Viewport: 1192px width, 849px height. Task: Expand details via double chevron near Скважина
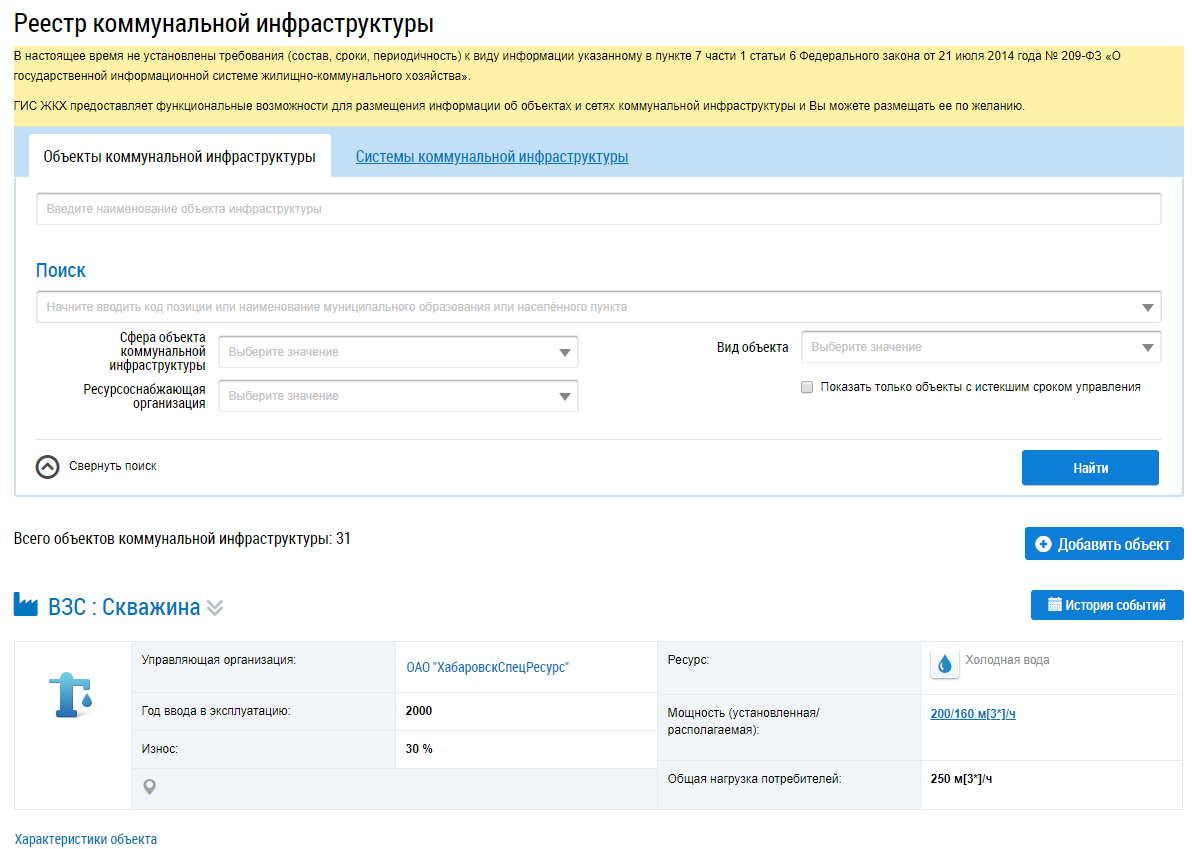pyautogui.click(x=215, y=608)
